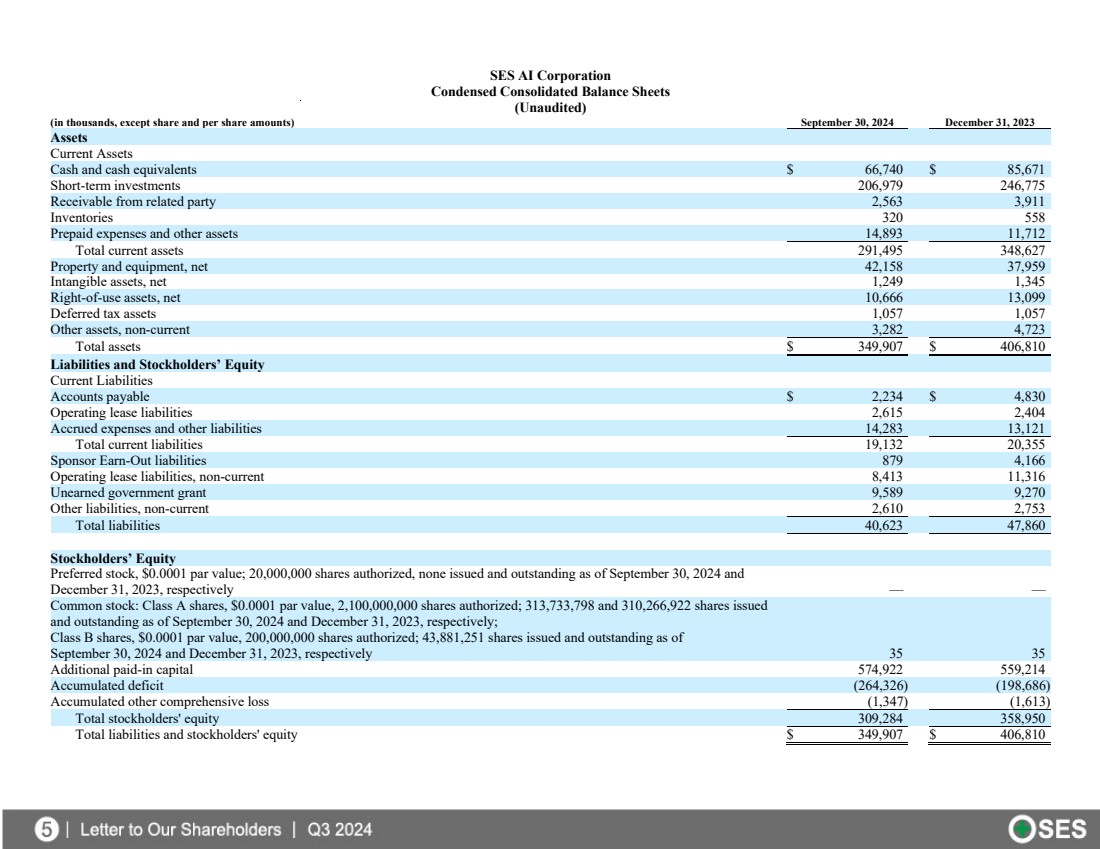Click the 'Accrued expenses and other liabilities' label

(156, 429)
